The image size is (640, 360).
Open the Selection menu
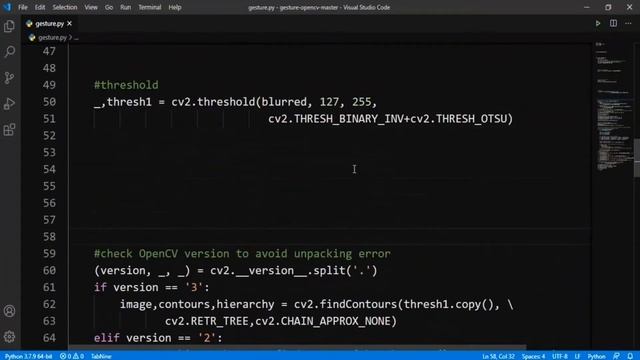click(64, 7)
